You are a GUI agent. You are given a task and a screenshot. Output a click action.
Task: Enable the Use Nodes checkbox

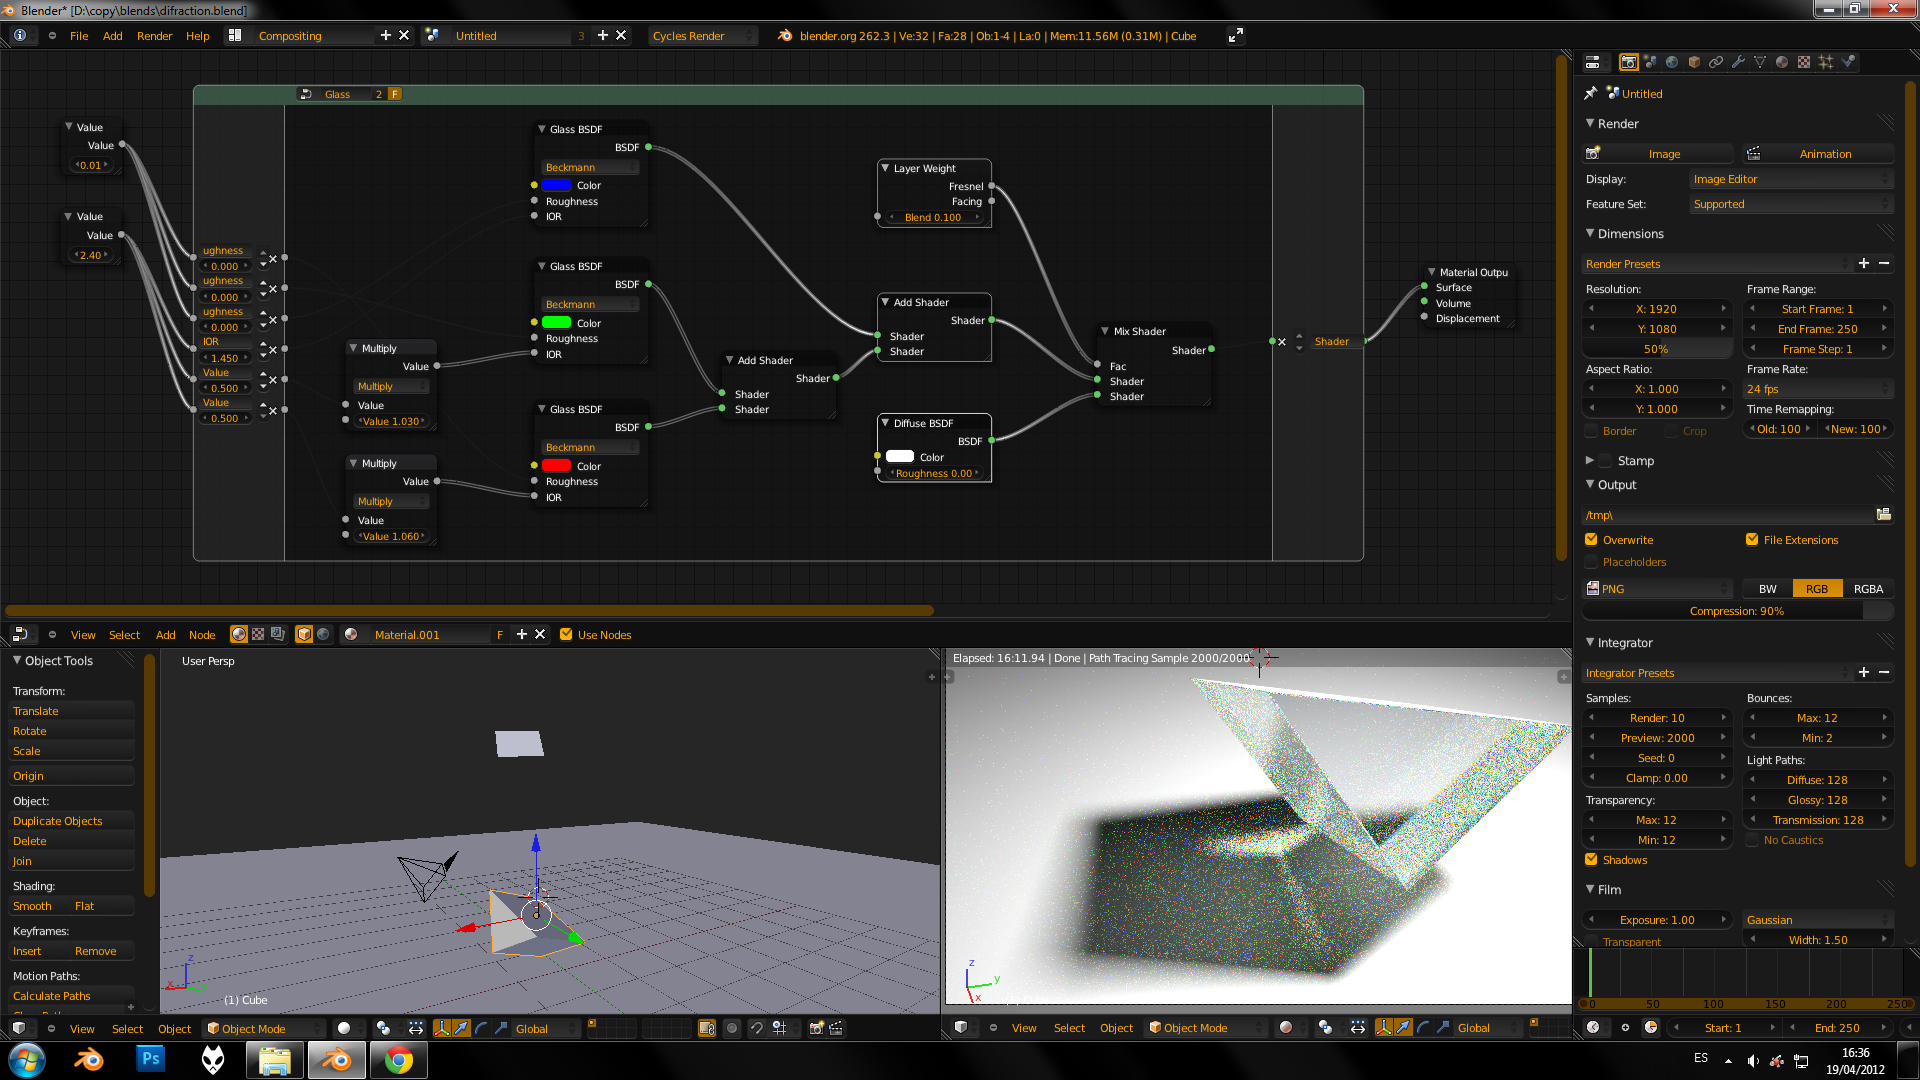pyautogui.click(x=567, y=634)
